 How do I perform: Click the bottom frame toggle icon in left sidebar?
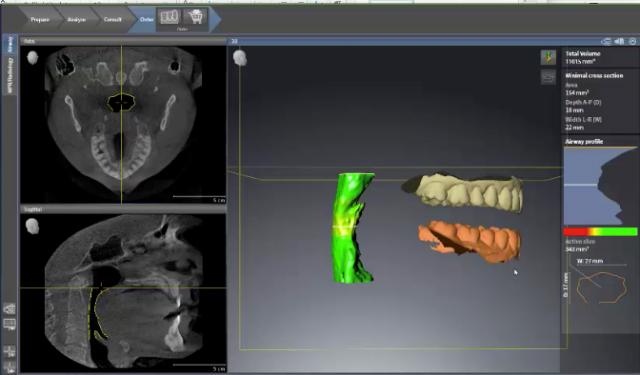[x=9, y=367]
